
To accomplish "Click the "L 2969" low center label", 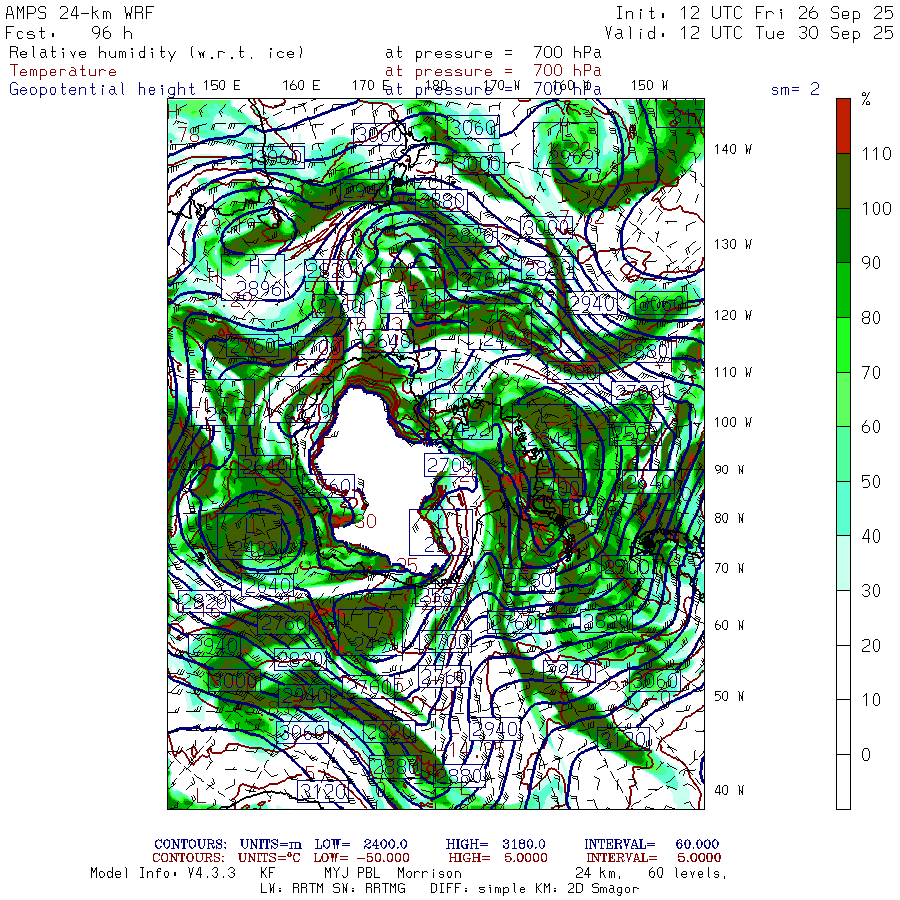I will [x=565, y=145].
